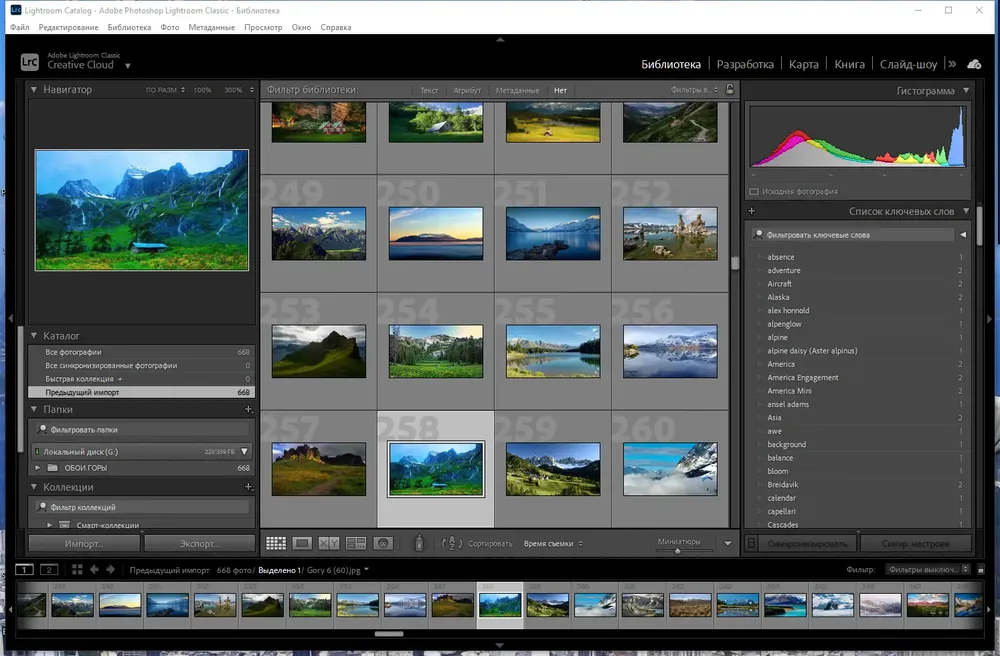Expand the ОБОИ ГОРЫ folder tree
Viewport: 1000px width, 656px height.
pos(39,468)
